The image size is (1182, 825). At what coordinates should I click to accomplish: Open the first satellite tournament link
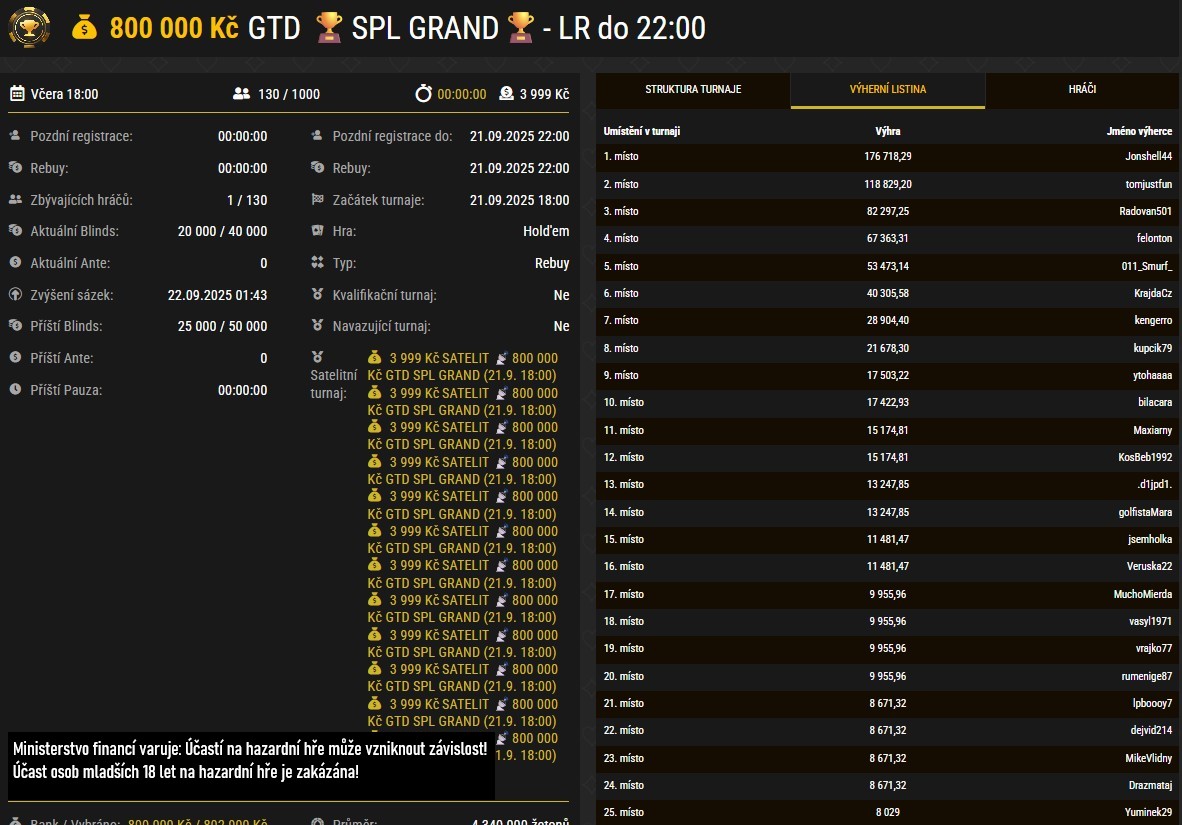[462, 366]
